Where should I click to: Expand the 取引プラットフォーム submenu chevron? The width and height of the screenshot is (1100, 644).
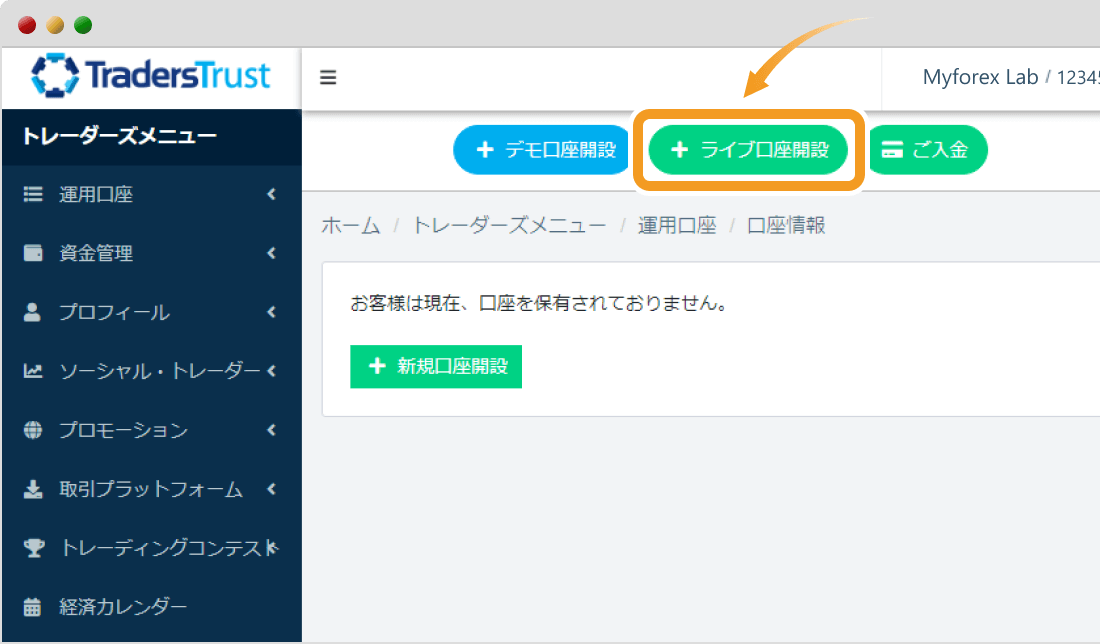271,490
